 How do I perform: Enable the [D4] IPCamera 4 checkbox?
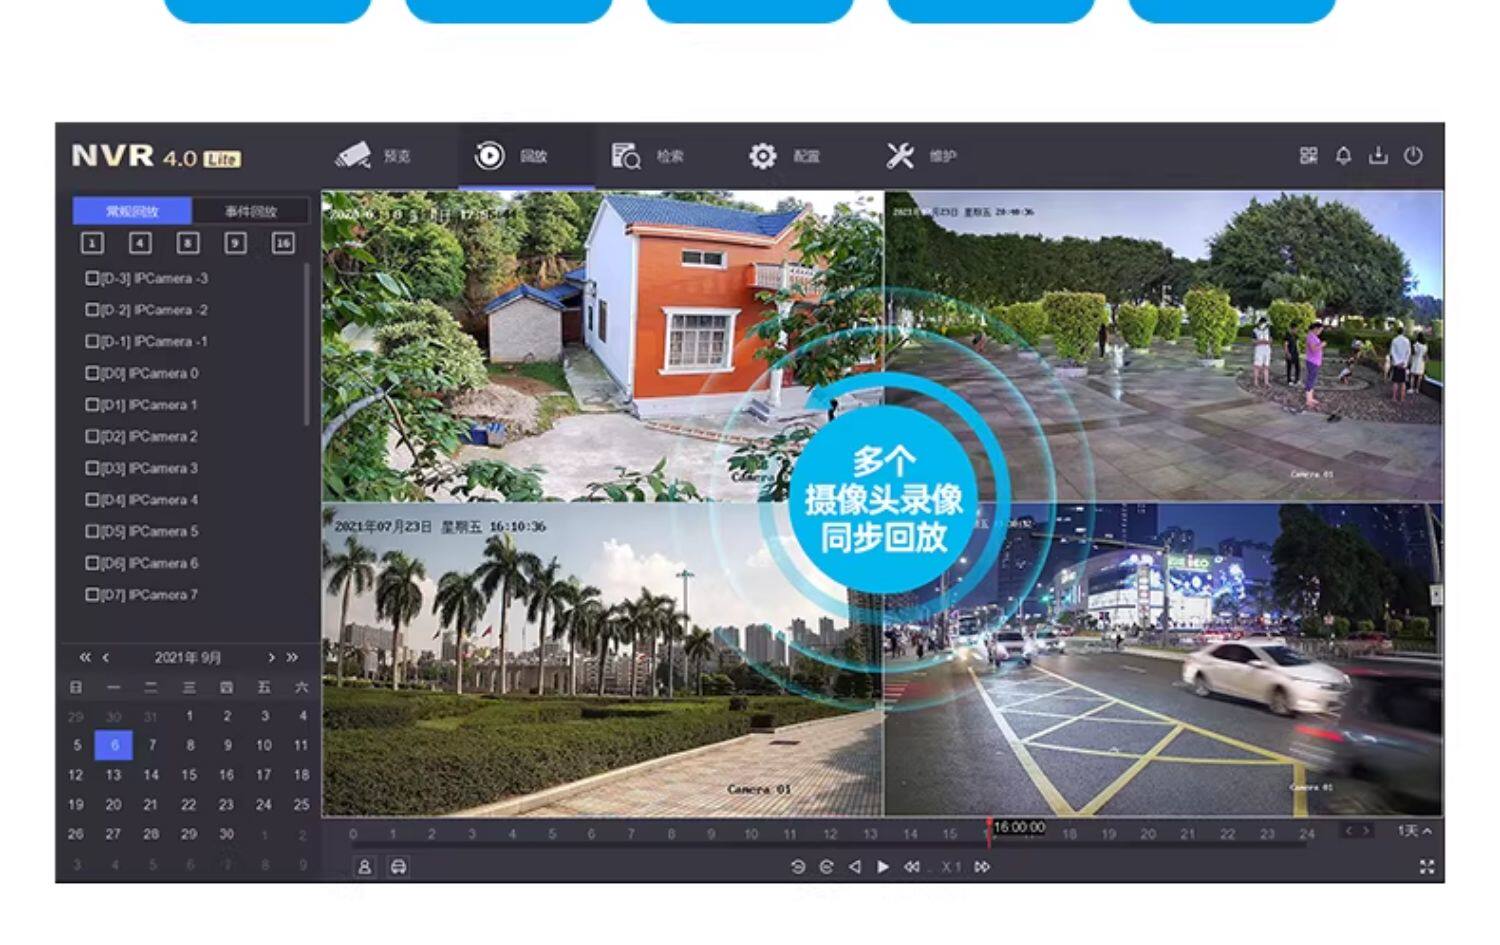[92, 500]
